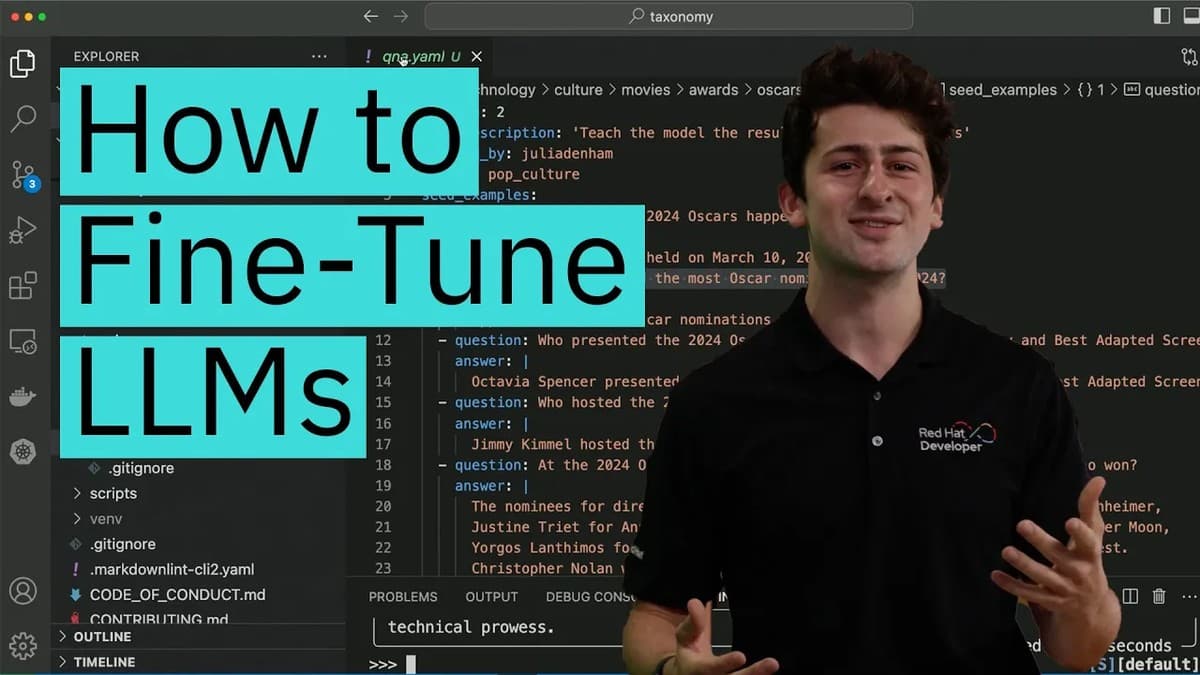Select the awards breadcrumb segment
1200x675 pixels.
pyautogui.click(x=713, y=90)
